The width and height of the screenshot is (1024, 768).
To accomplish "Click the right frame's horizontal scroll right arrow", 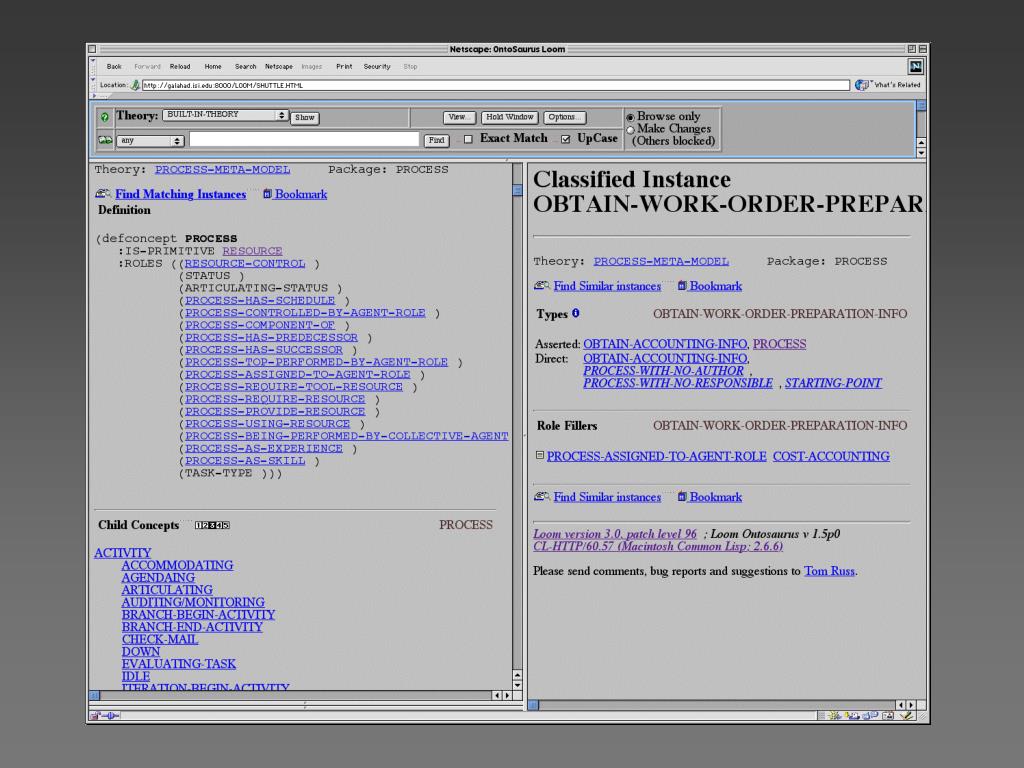I will [x=912, y=705].
